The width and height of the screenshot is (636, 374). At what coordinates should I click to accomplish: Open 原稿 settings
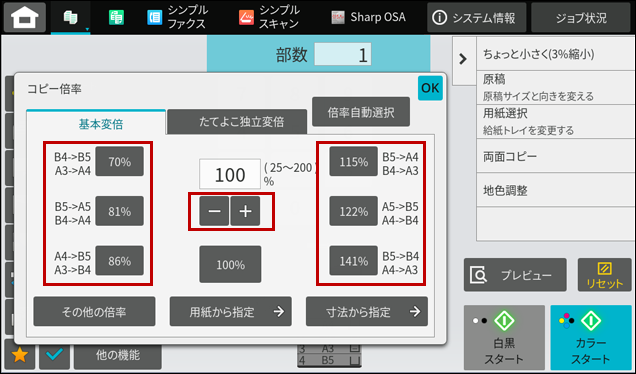point(556,88)
